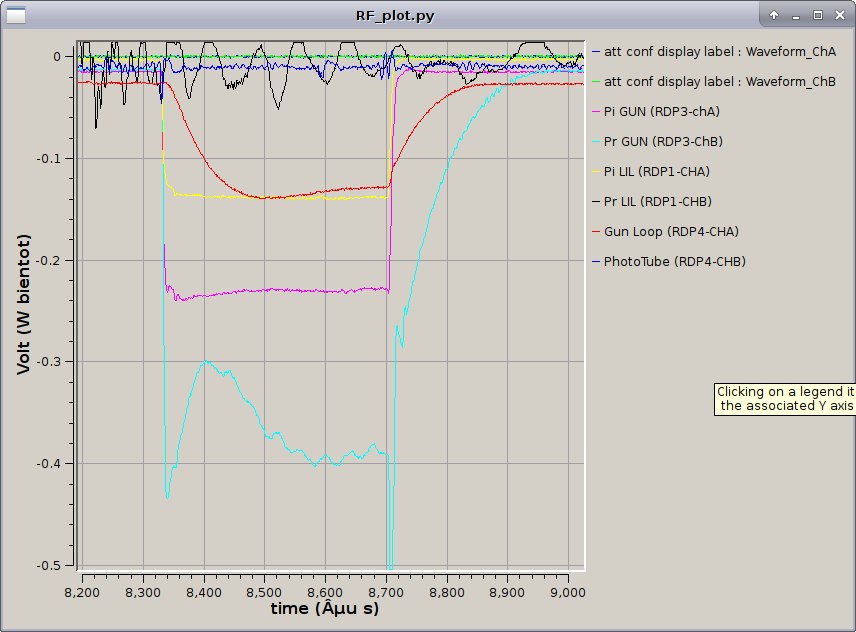Click the Pi LIL (RDP1-CHA) legend label

[657, 171]
